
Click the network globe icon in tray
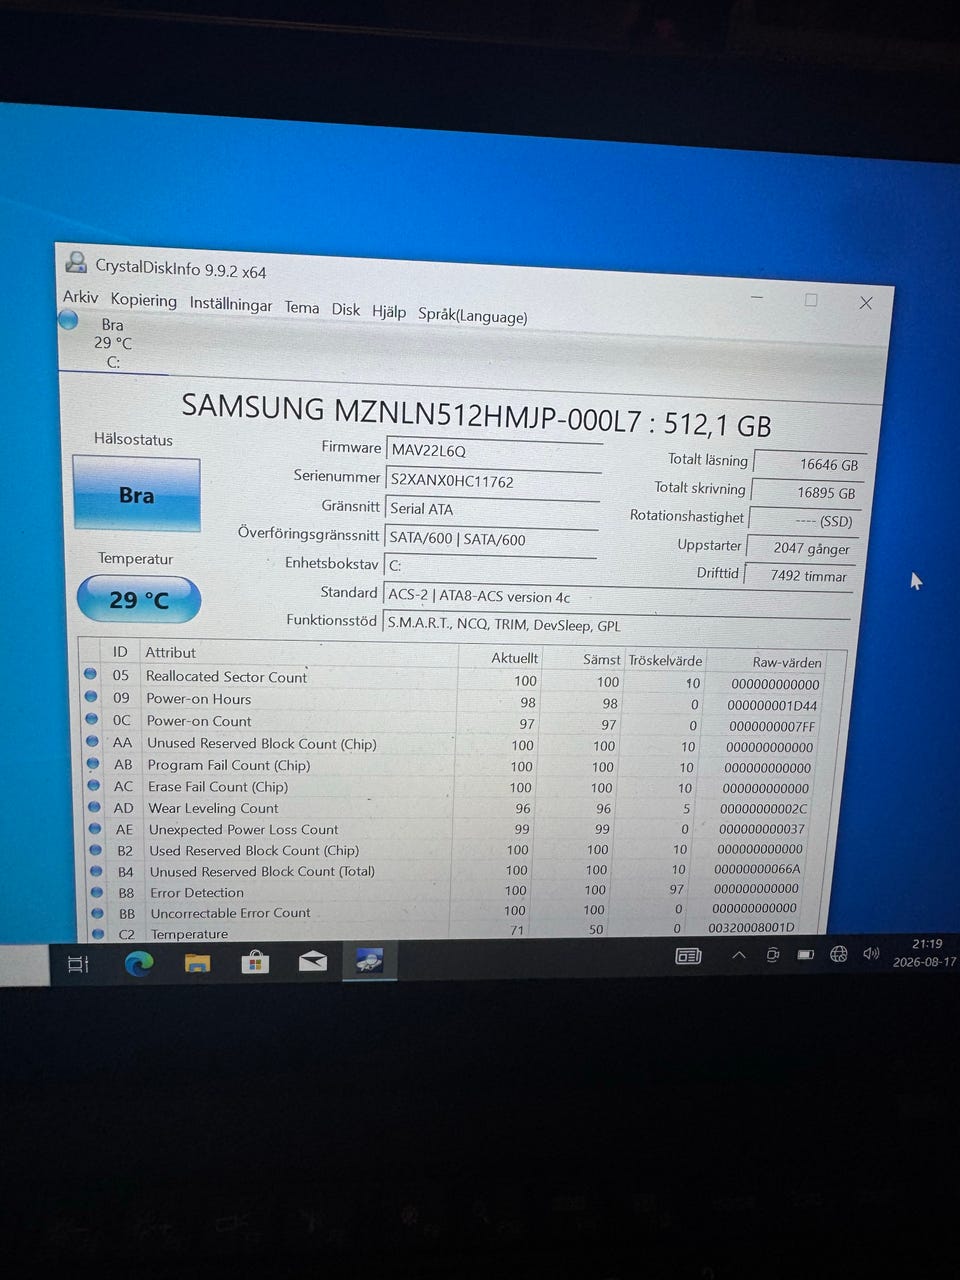click(839, 953)
